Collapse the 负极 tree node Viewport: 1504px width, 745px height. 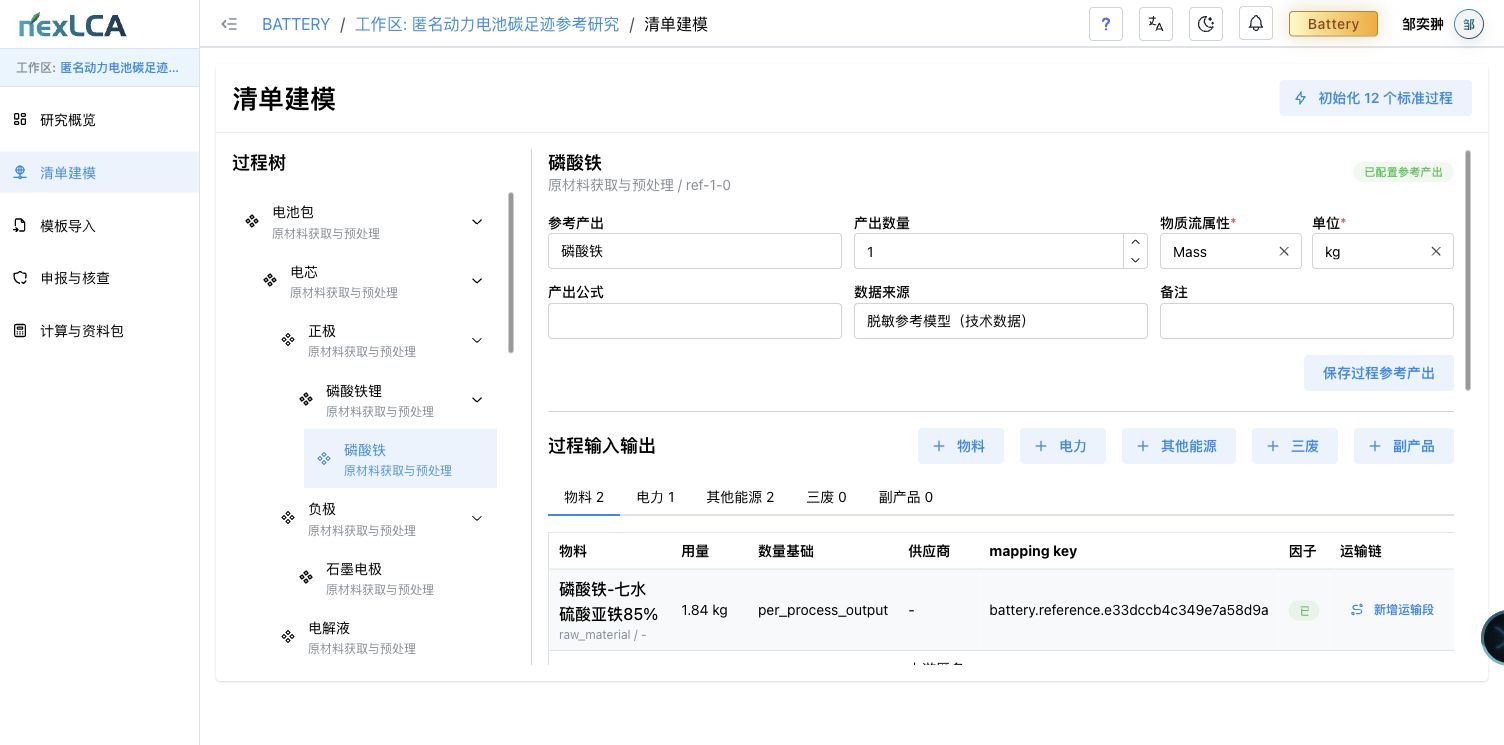pyautogui.click(x=477, y=518)
